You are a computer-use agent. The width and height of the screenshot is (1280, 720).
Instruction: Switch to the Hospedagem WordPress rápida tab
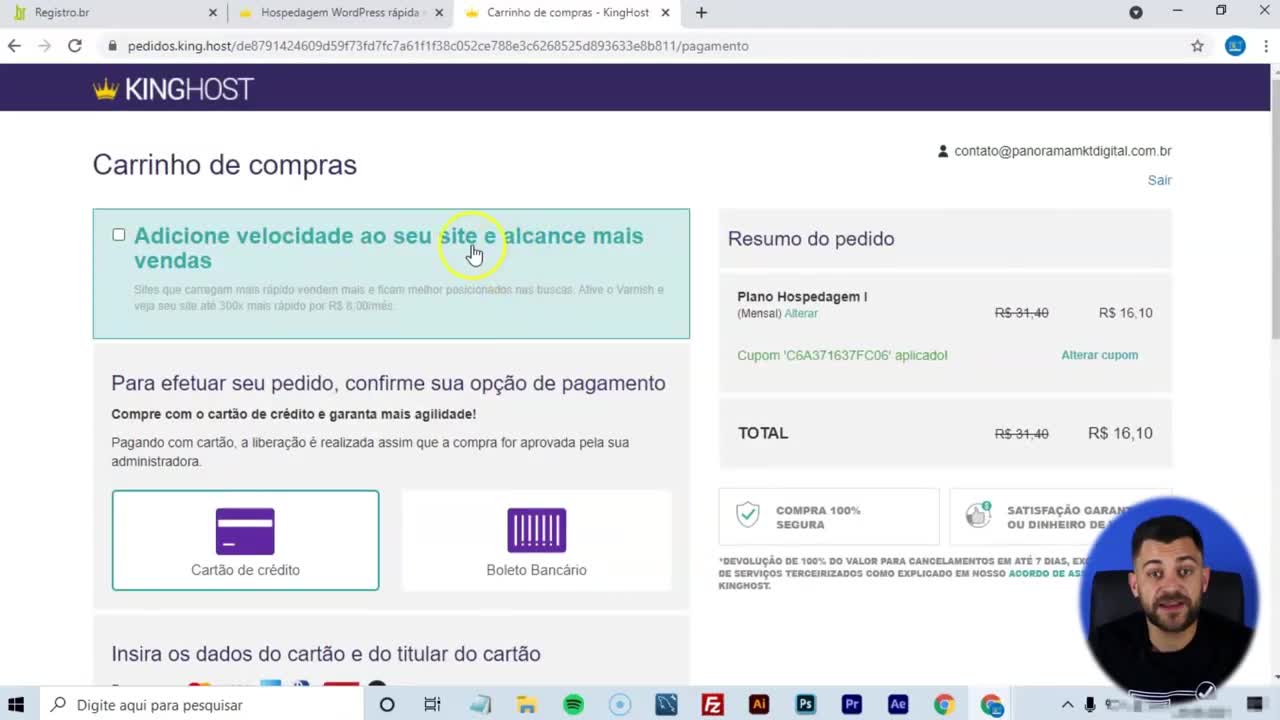click(x=342, y=13)
